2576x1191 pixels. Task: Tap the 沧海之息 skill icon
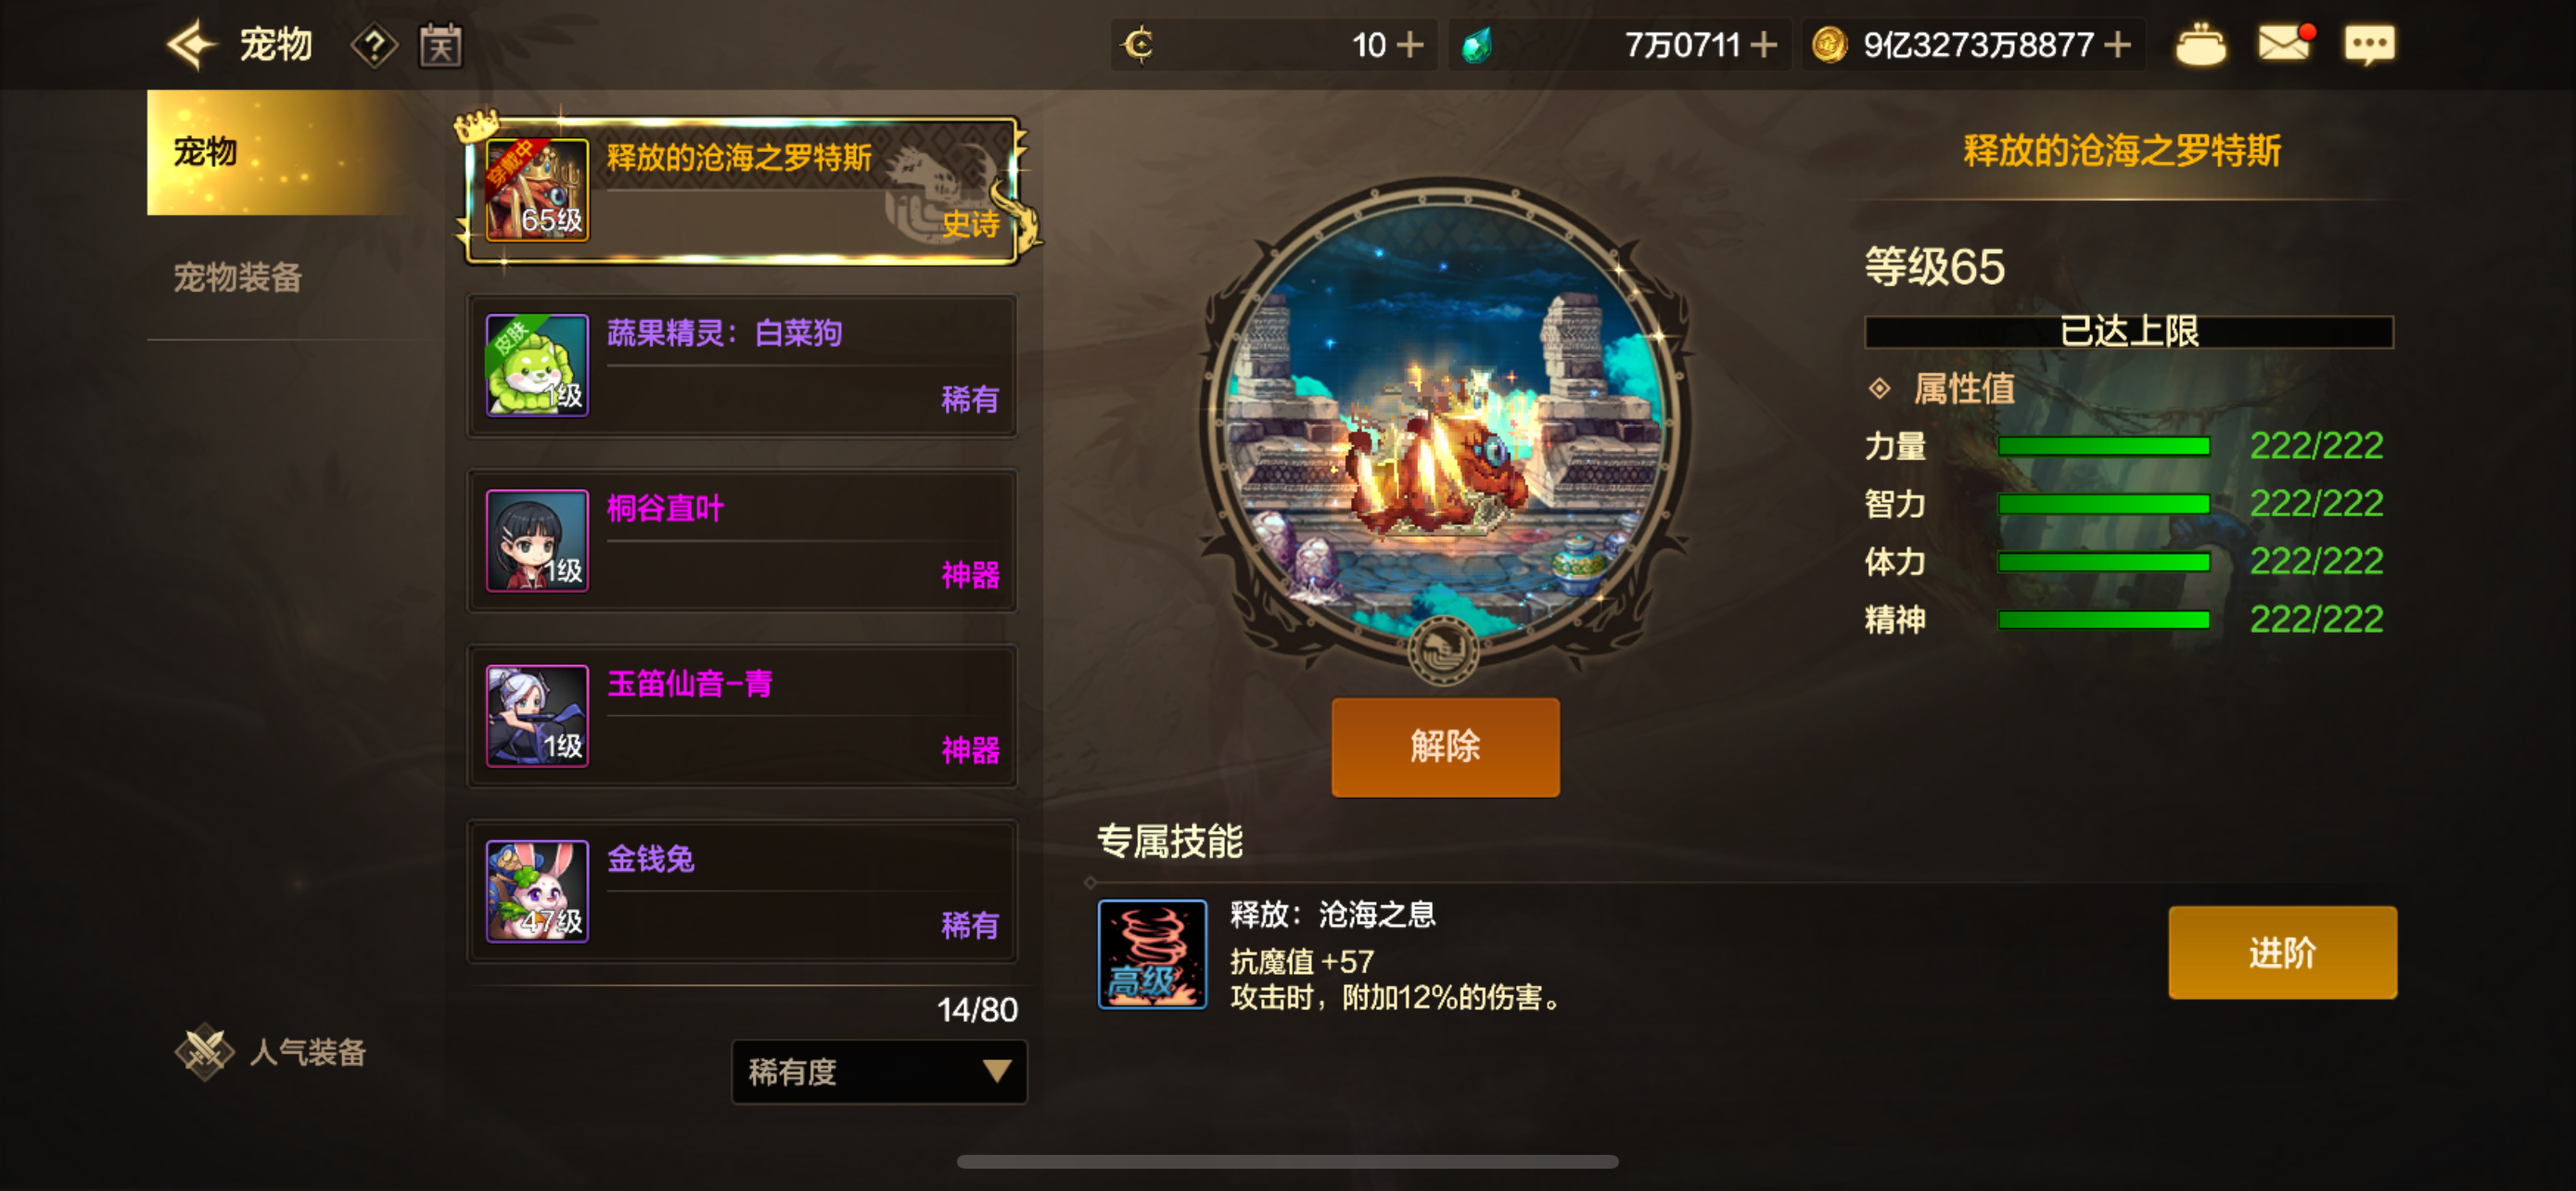click(x=1152, y=954)
